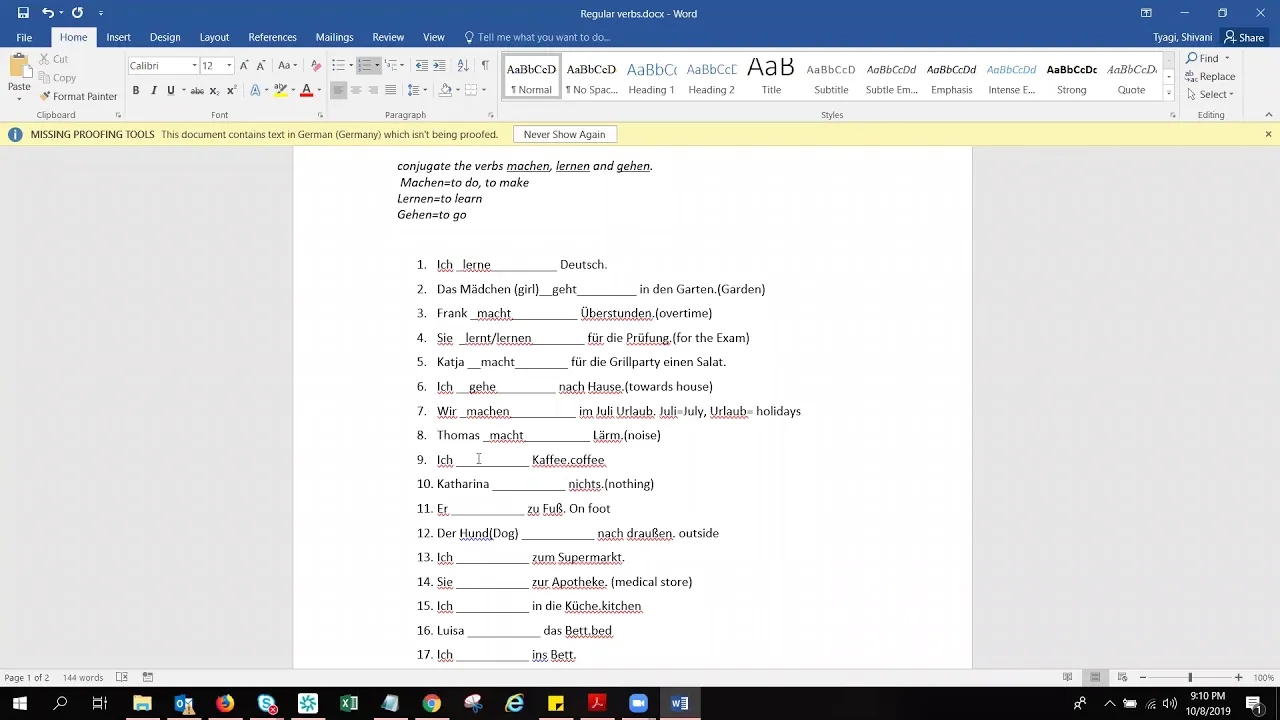Switch to the References tab
This screenshot has height=720, width=1280.
[272, 37]
